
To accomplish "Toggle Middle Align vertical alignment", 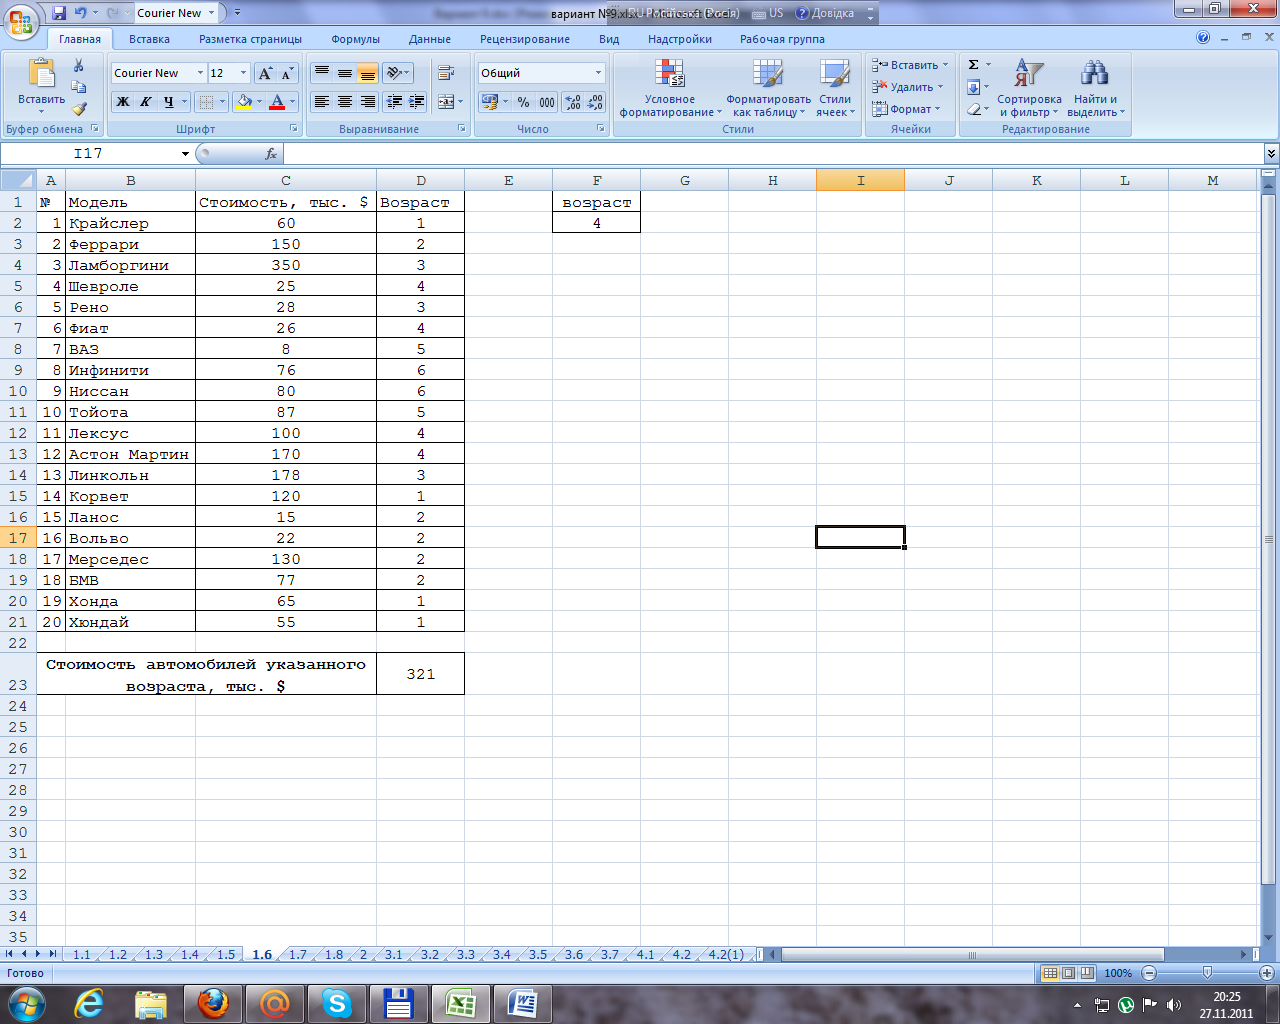I will tap(344, 73).
